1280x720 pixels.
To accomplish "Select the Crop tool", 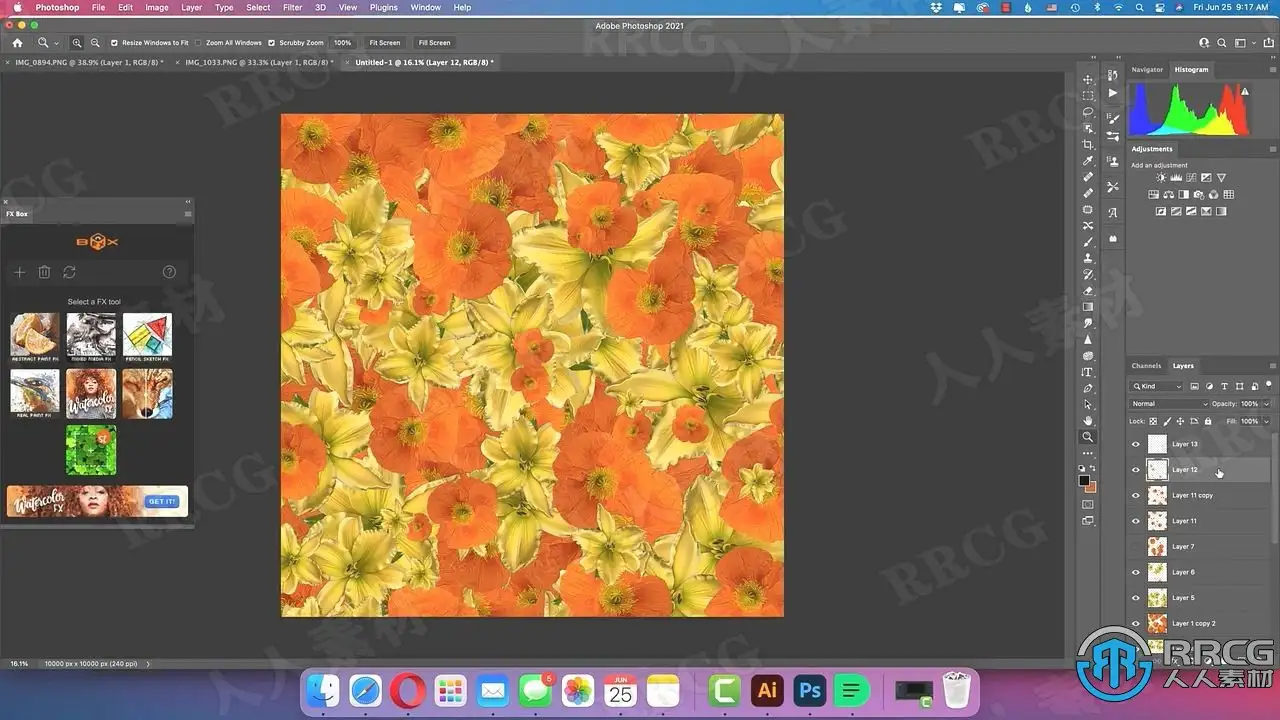I will tap(1088, 145).
